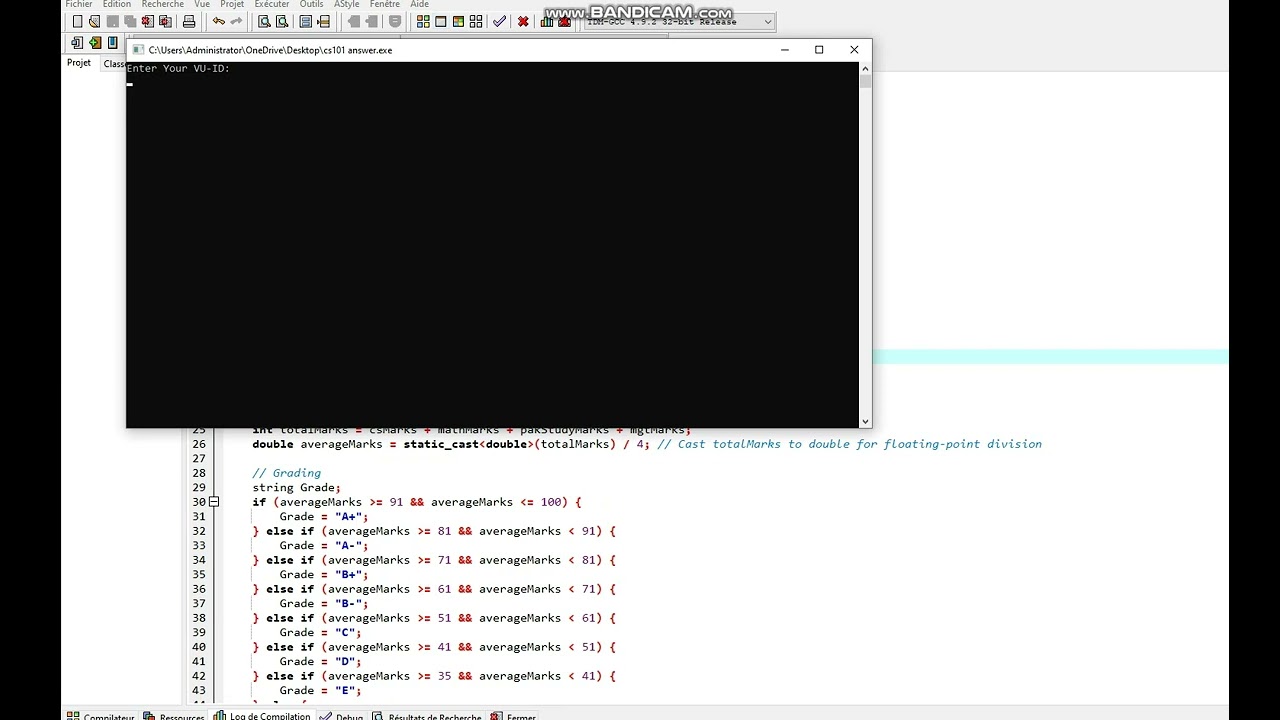This screenshot has width=1280, height=720.
Task: Click the 'double averageMarks' declaration line
Action: pos(647,444)
